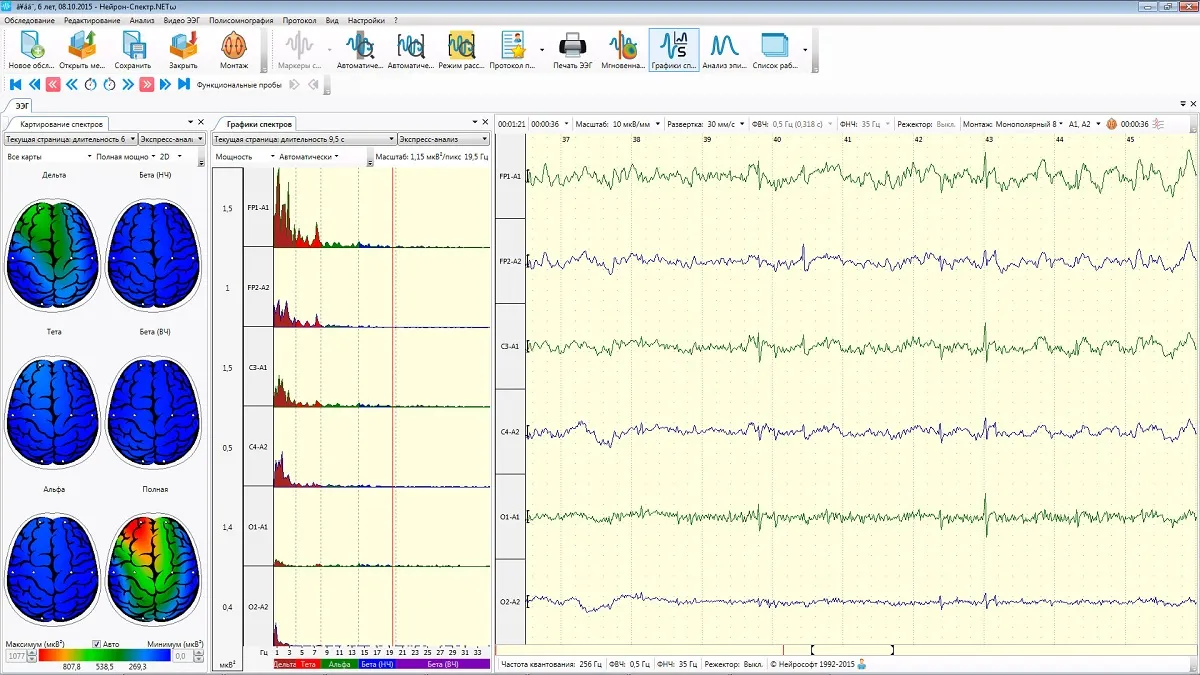Expand the Развертка 30 мм/с dropdown
Screen dimensions: 1200x675
click(706, 124)
